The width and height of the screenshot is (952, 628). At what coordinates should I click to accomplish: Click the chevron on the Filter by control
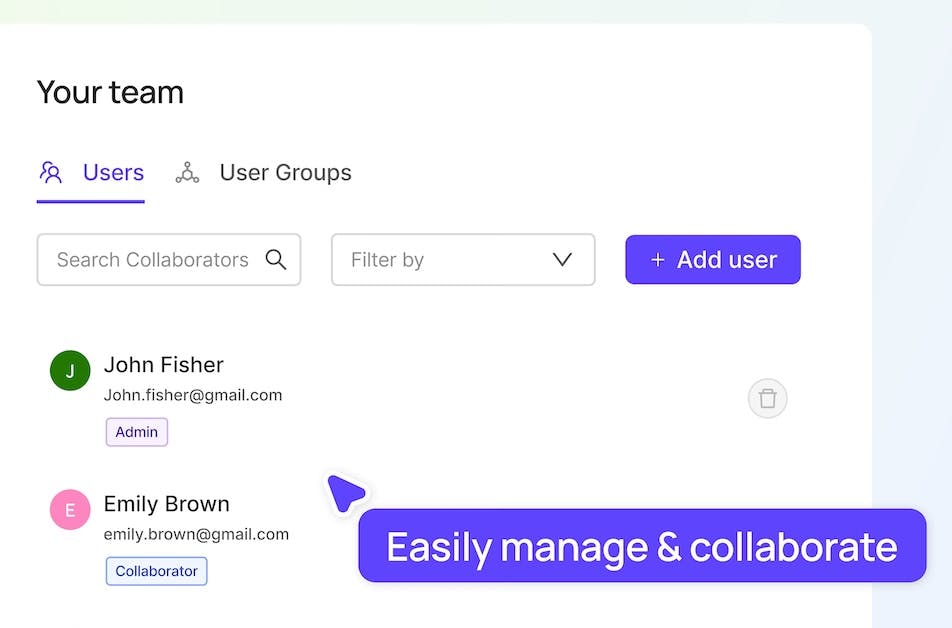(562, 259)
